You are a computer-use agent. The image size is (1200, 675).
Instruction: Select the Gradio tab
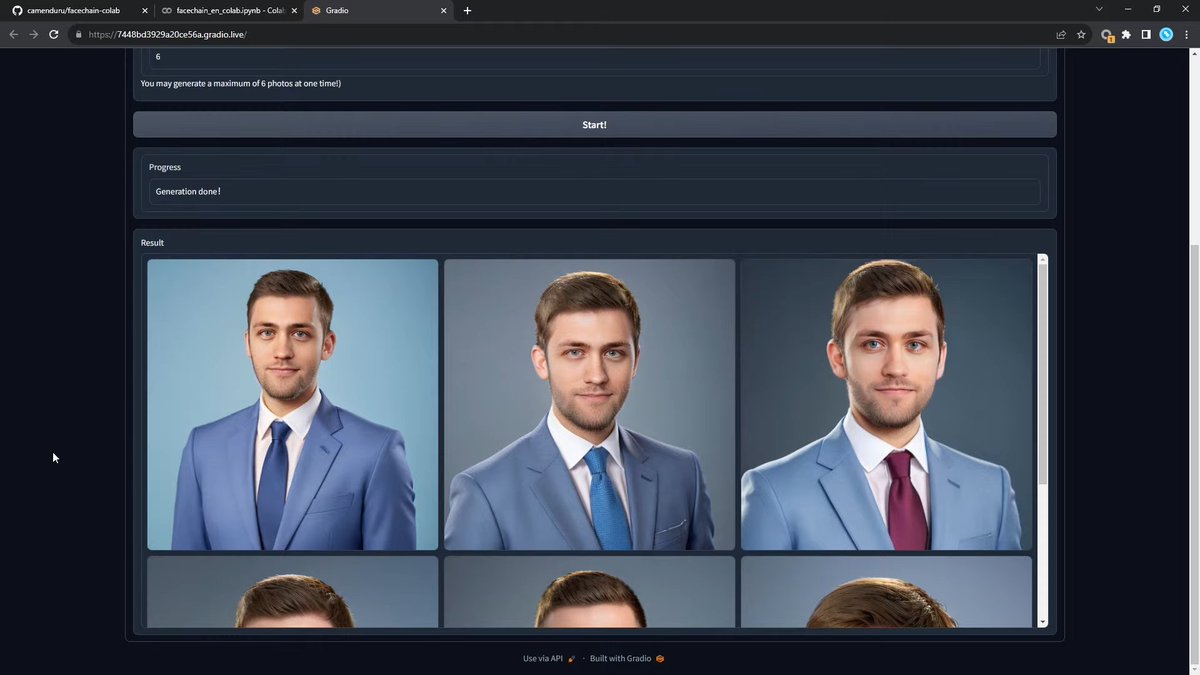pyautogui.click(x=379, y=10)
